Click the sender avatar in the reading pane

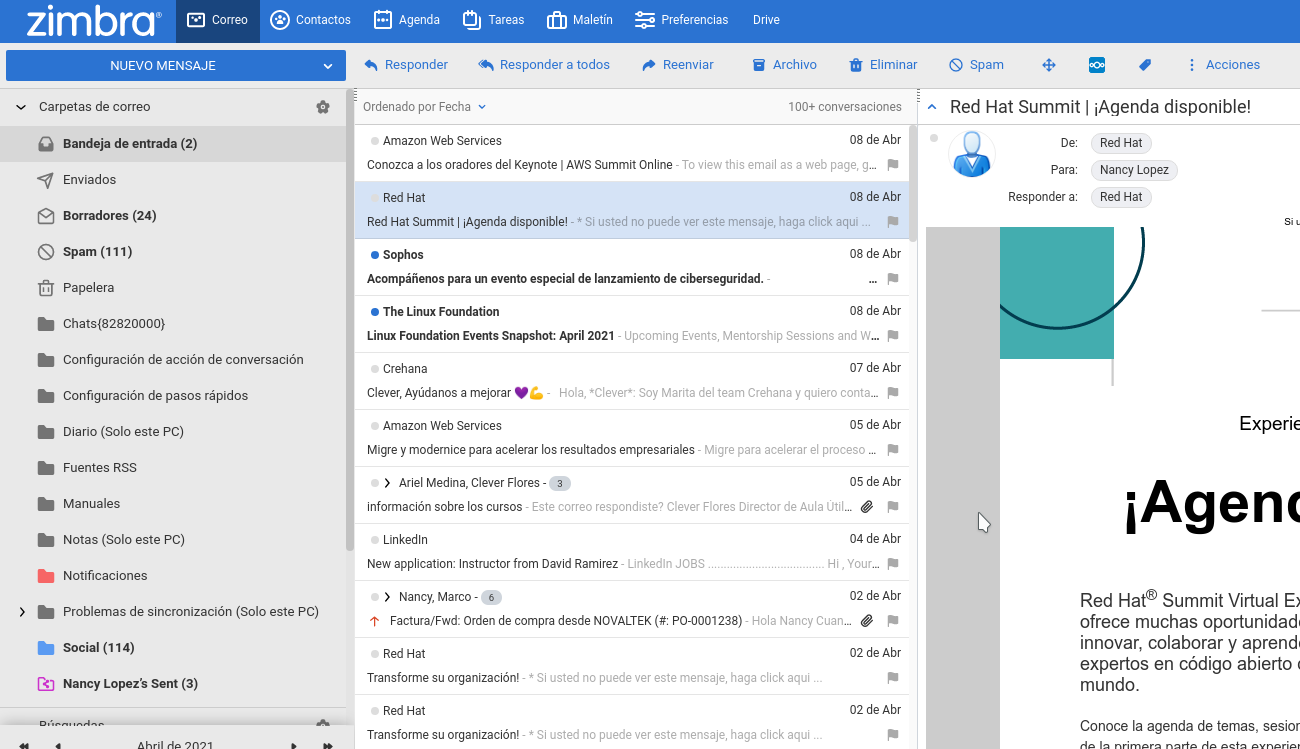[x=971, y=154]
